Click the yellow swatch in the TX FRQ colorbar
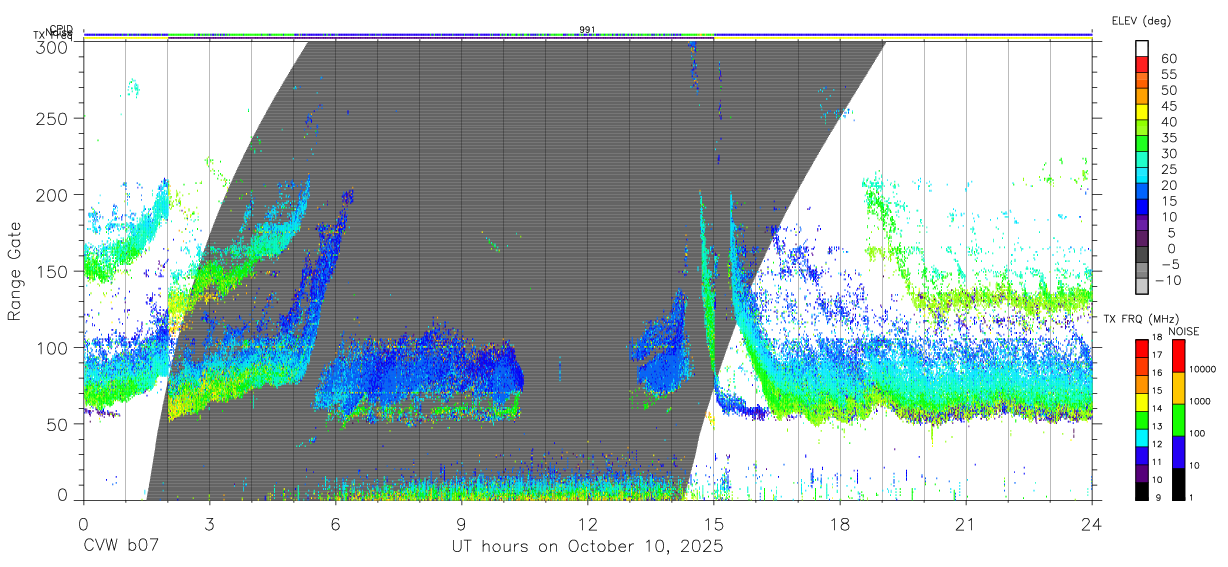1228x567 pixels. coord(1142,401)
